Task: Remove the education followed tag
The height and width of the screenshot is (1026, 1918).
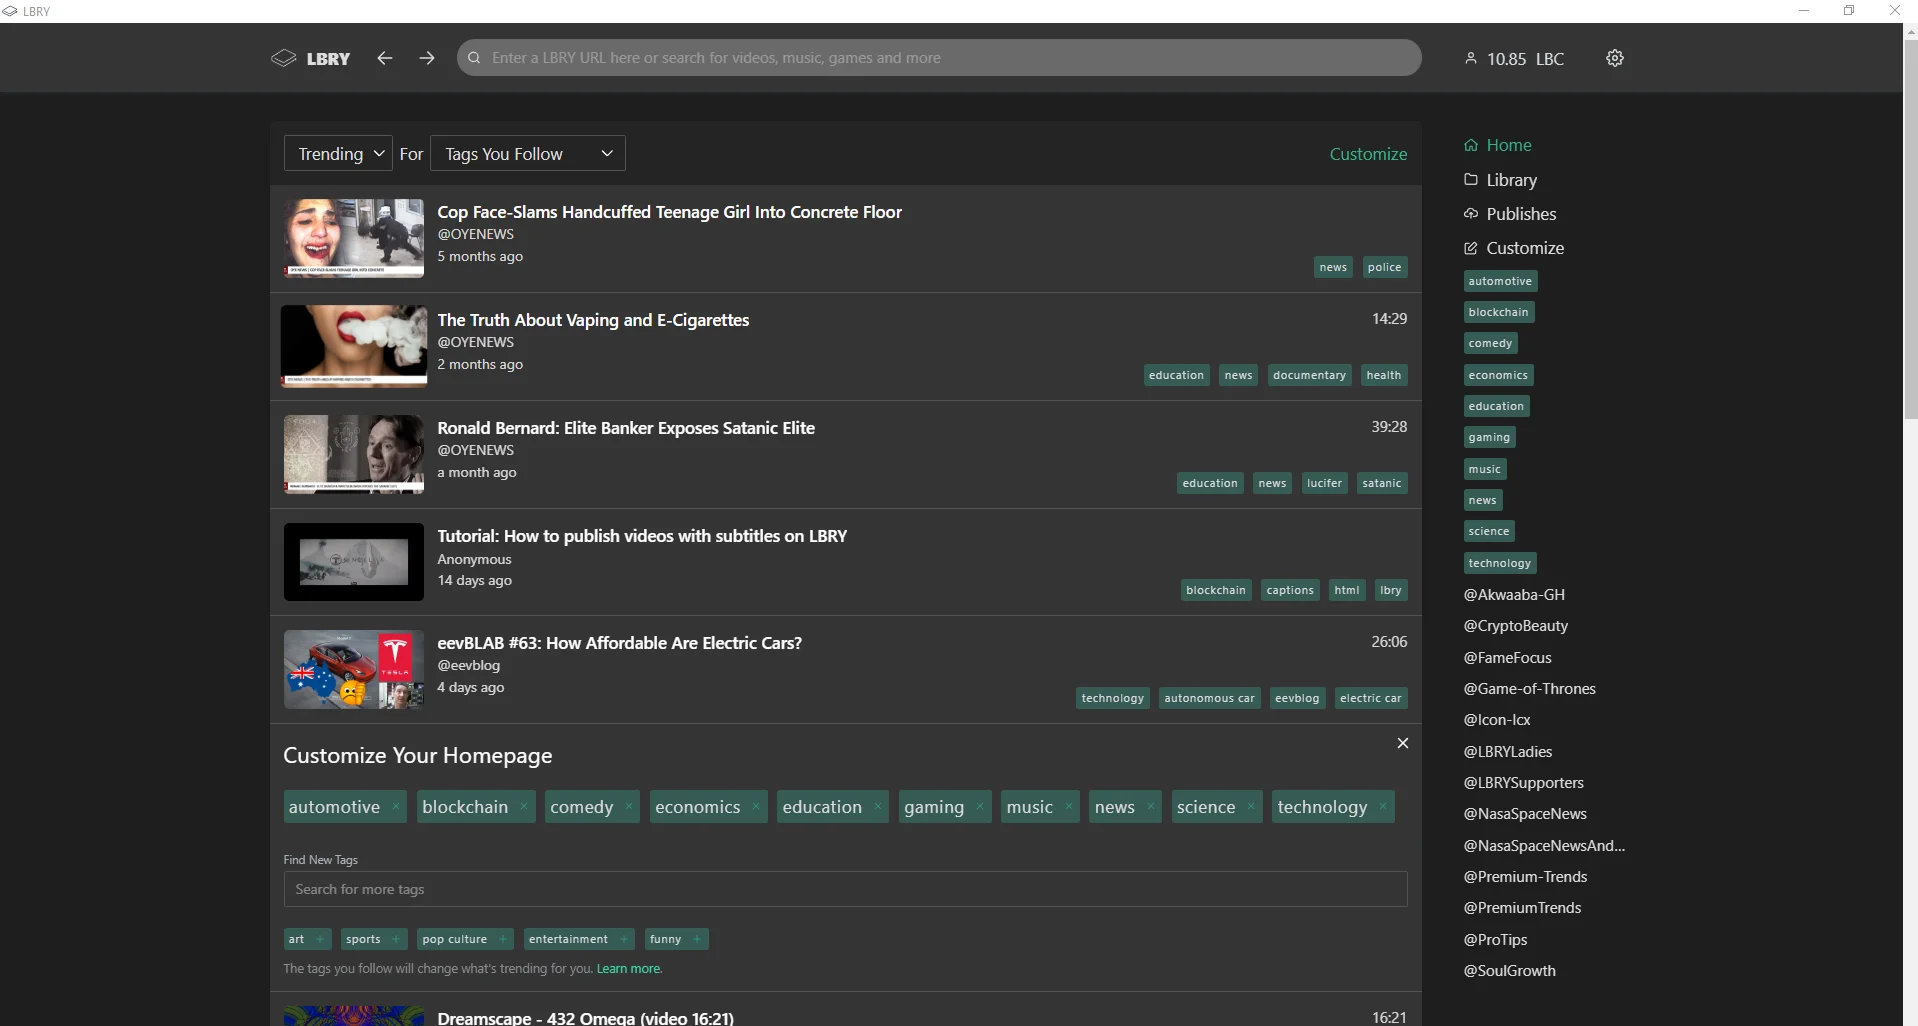Action: tap(878, 807)
